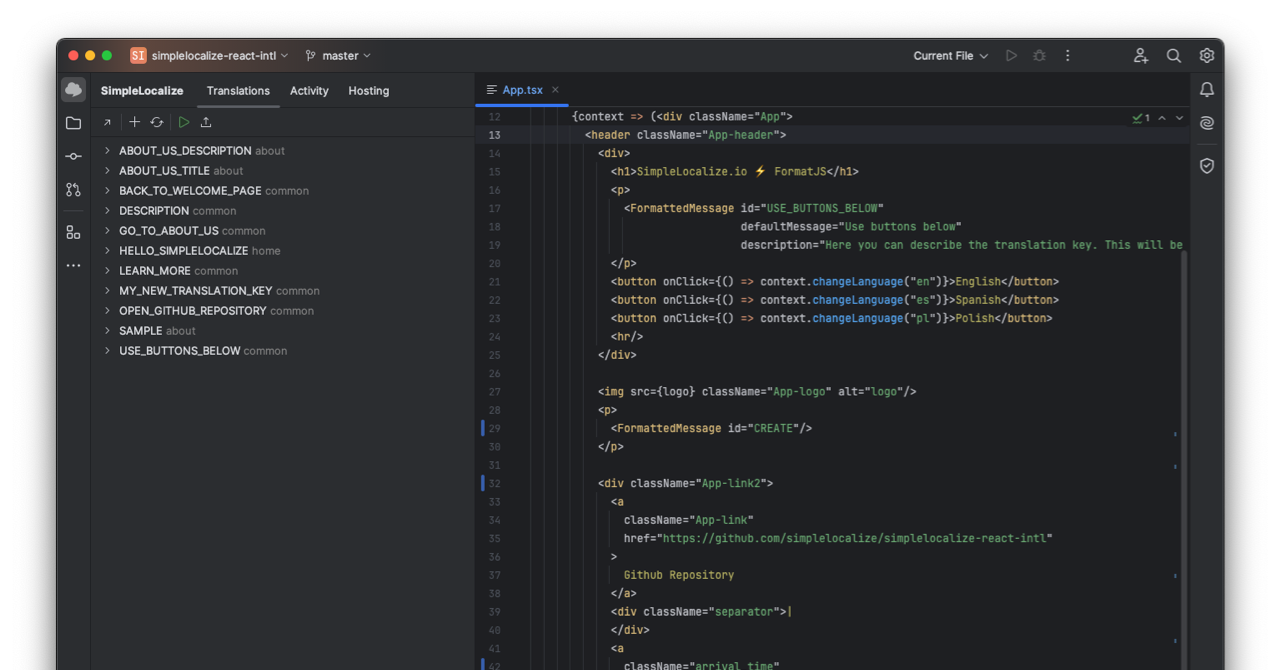
Task: Click the green play icon in SimpleLocalize toolbar
Action: point(184,122)
